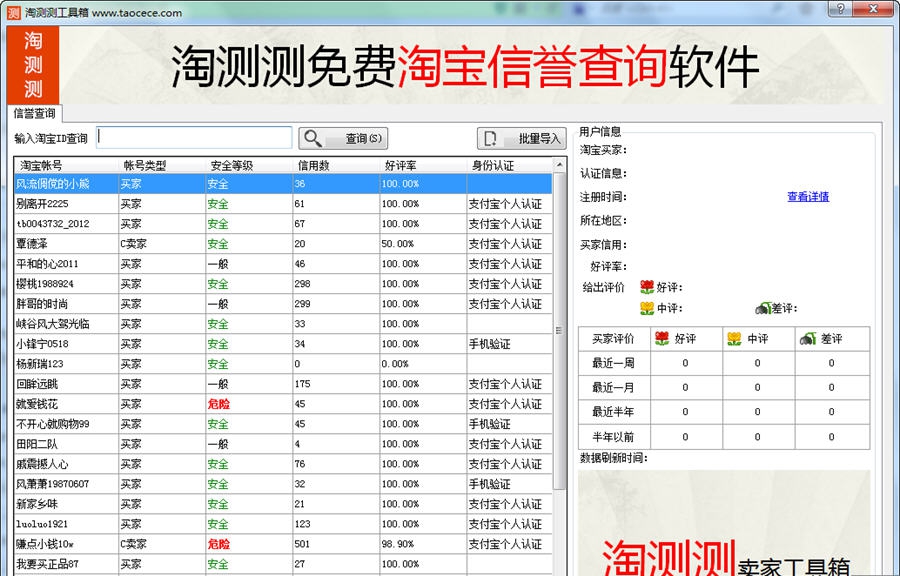Select the row tb0043732_2012

tap(283, 224)
